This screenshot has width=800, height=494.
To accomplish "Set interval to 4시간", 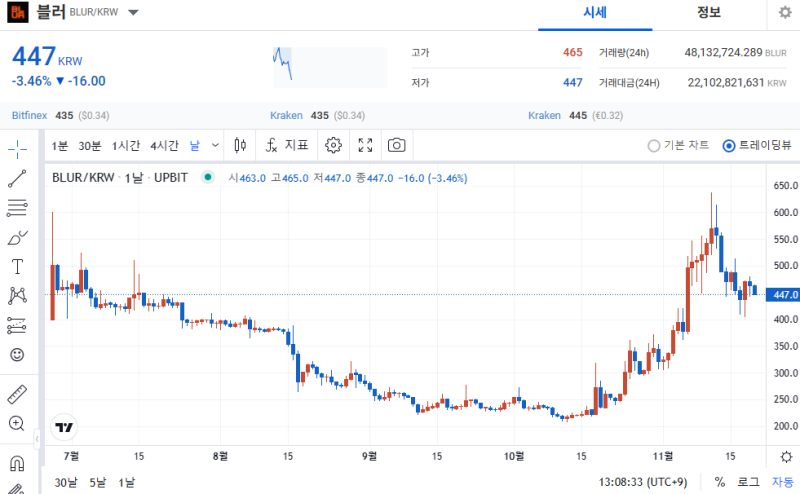I will (164, 146).
